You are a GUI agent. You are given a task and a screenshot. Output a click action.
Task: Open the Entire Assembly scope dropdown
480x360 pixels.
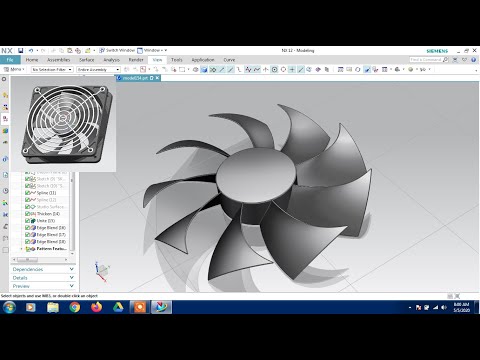click(98, 69)
